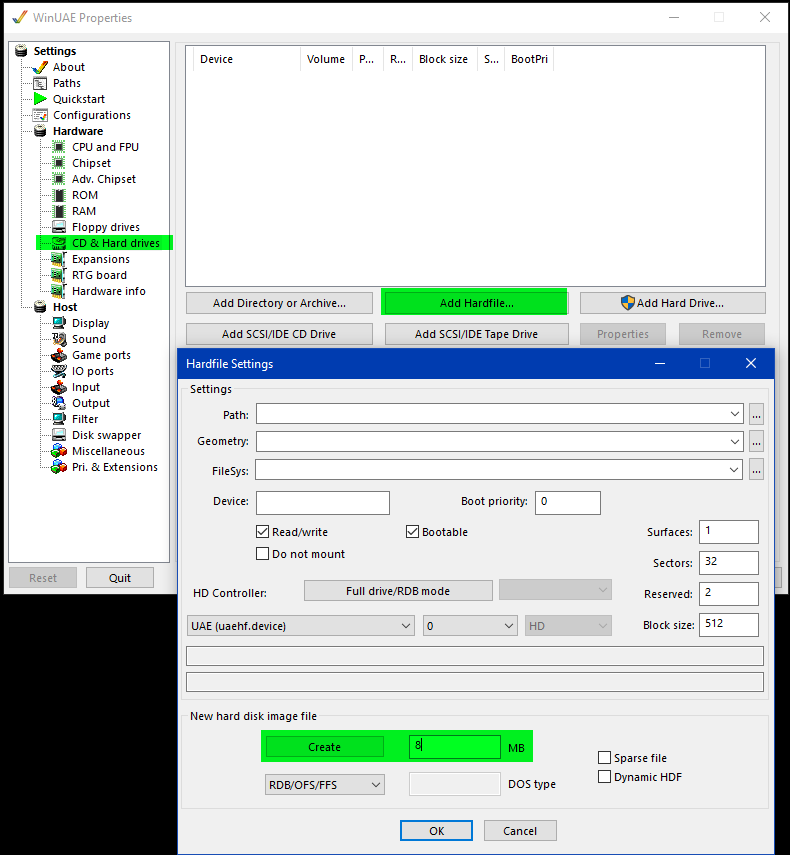Open Pri. & Extensions icon
Screen dimensions: 790x855
[x=59, y=467]
